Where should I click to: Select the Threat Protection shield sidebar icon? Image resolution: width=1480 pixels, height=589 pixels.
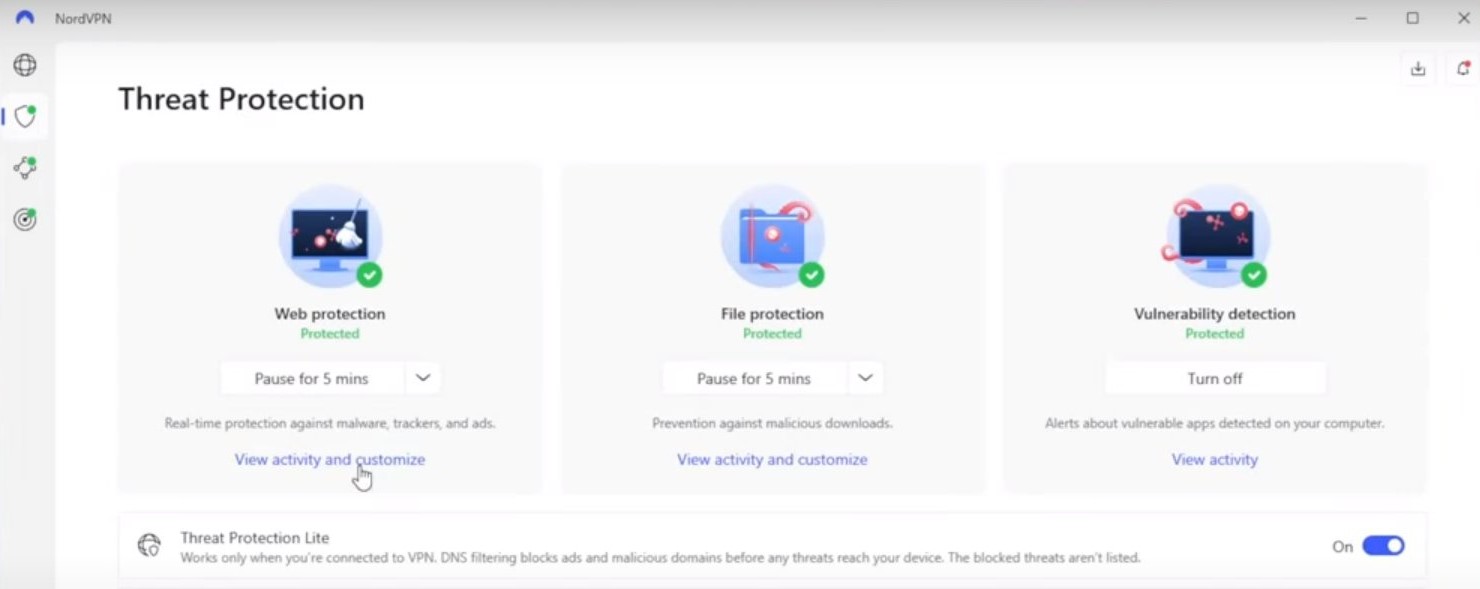tap(25, 116)
